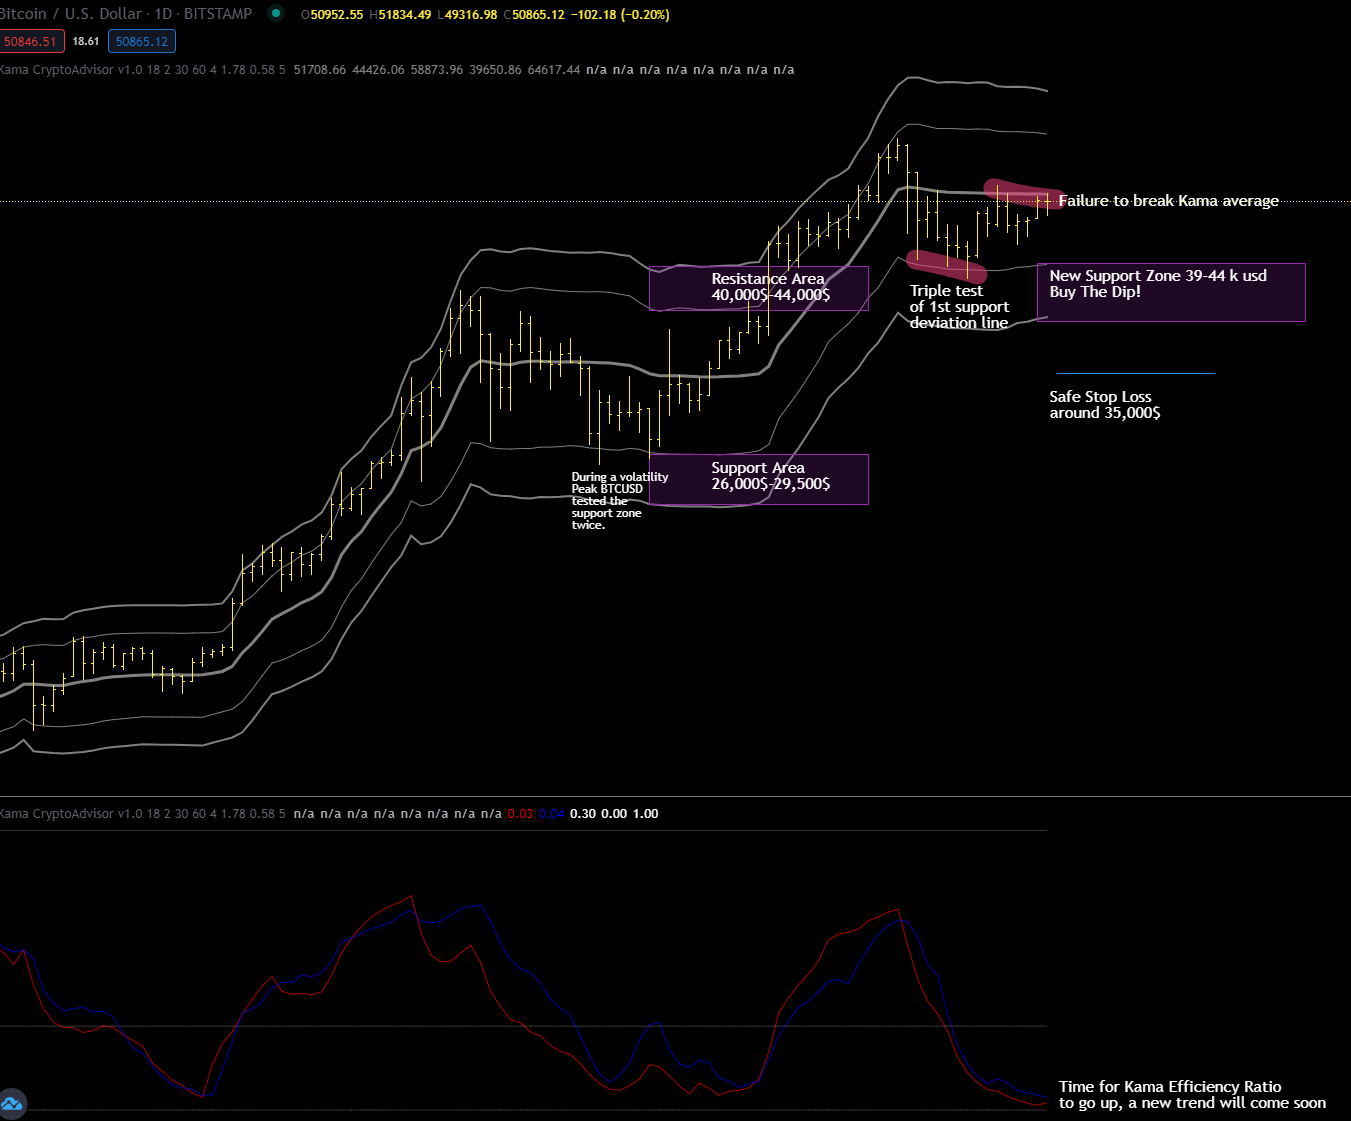
Task: Click the spread value 18.61
Action: pos(86,41)
